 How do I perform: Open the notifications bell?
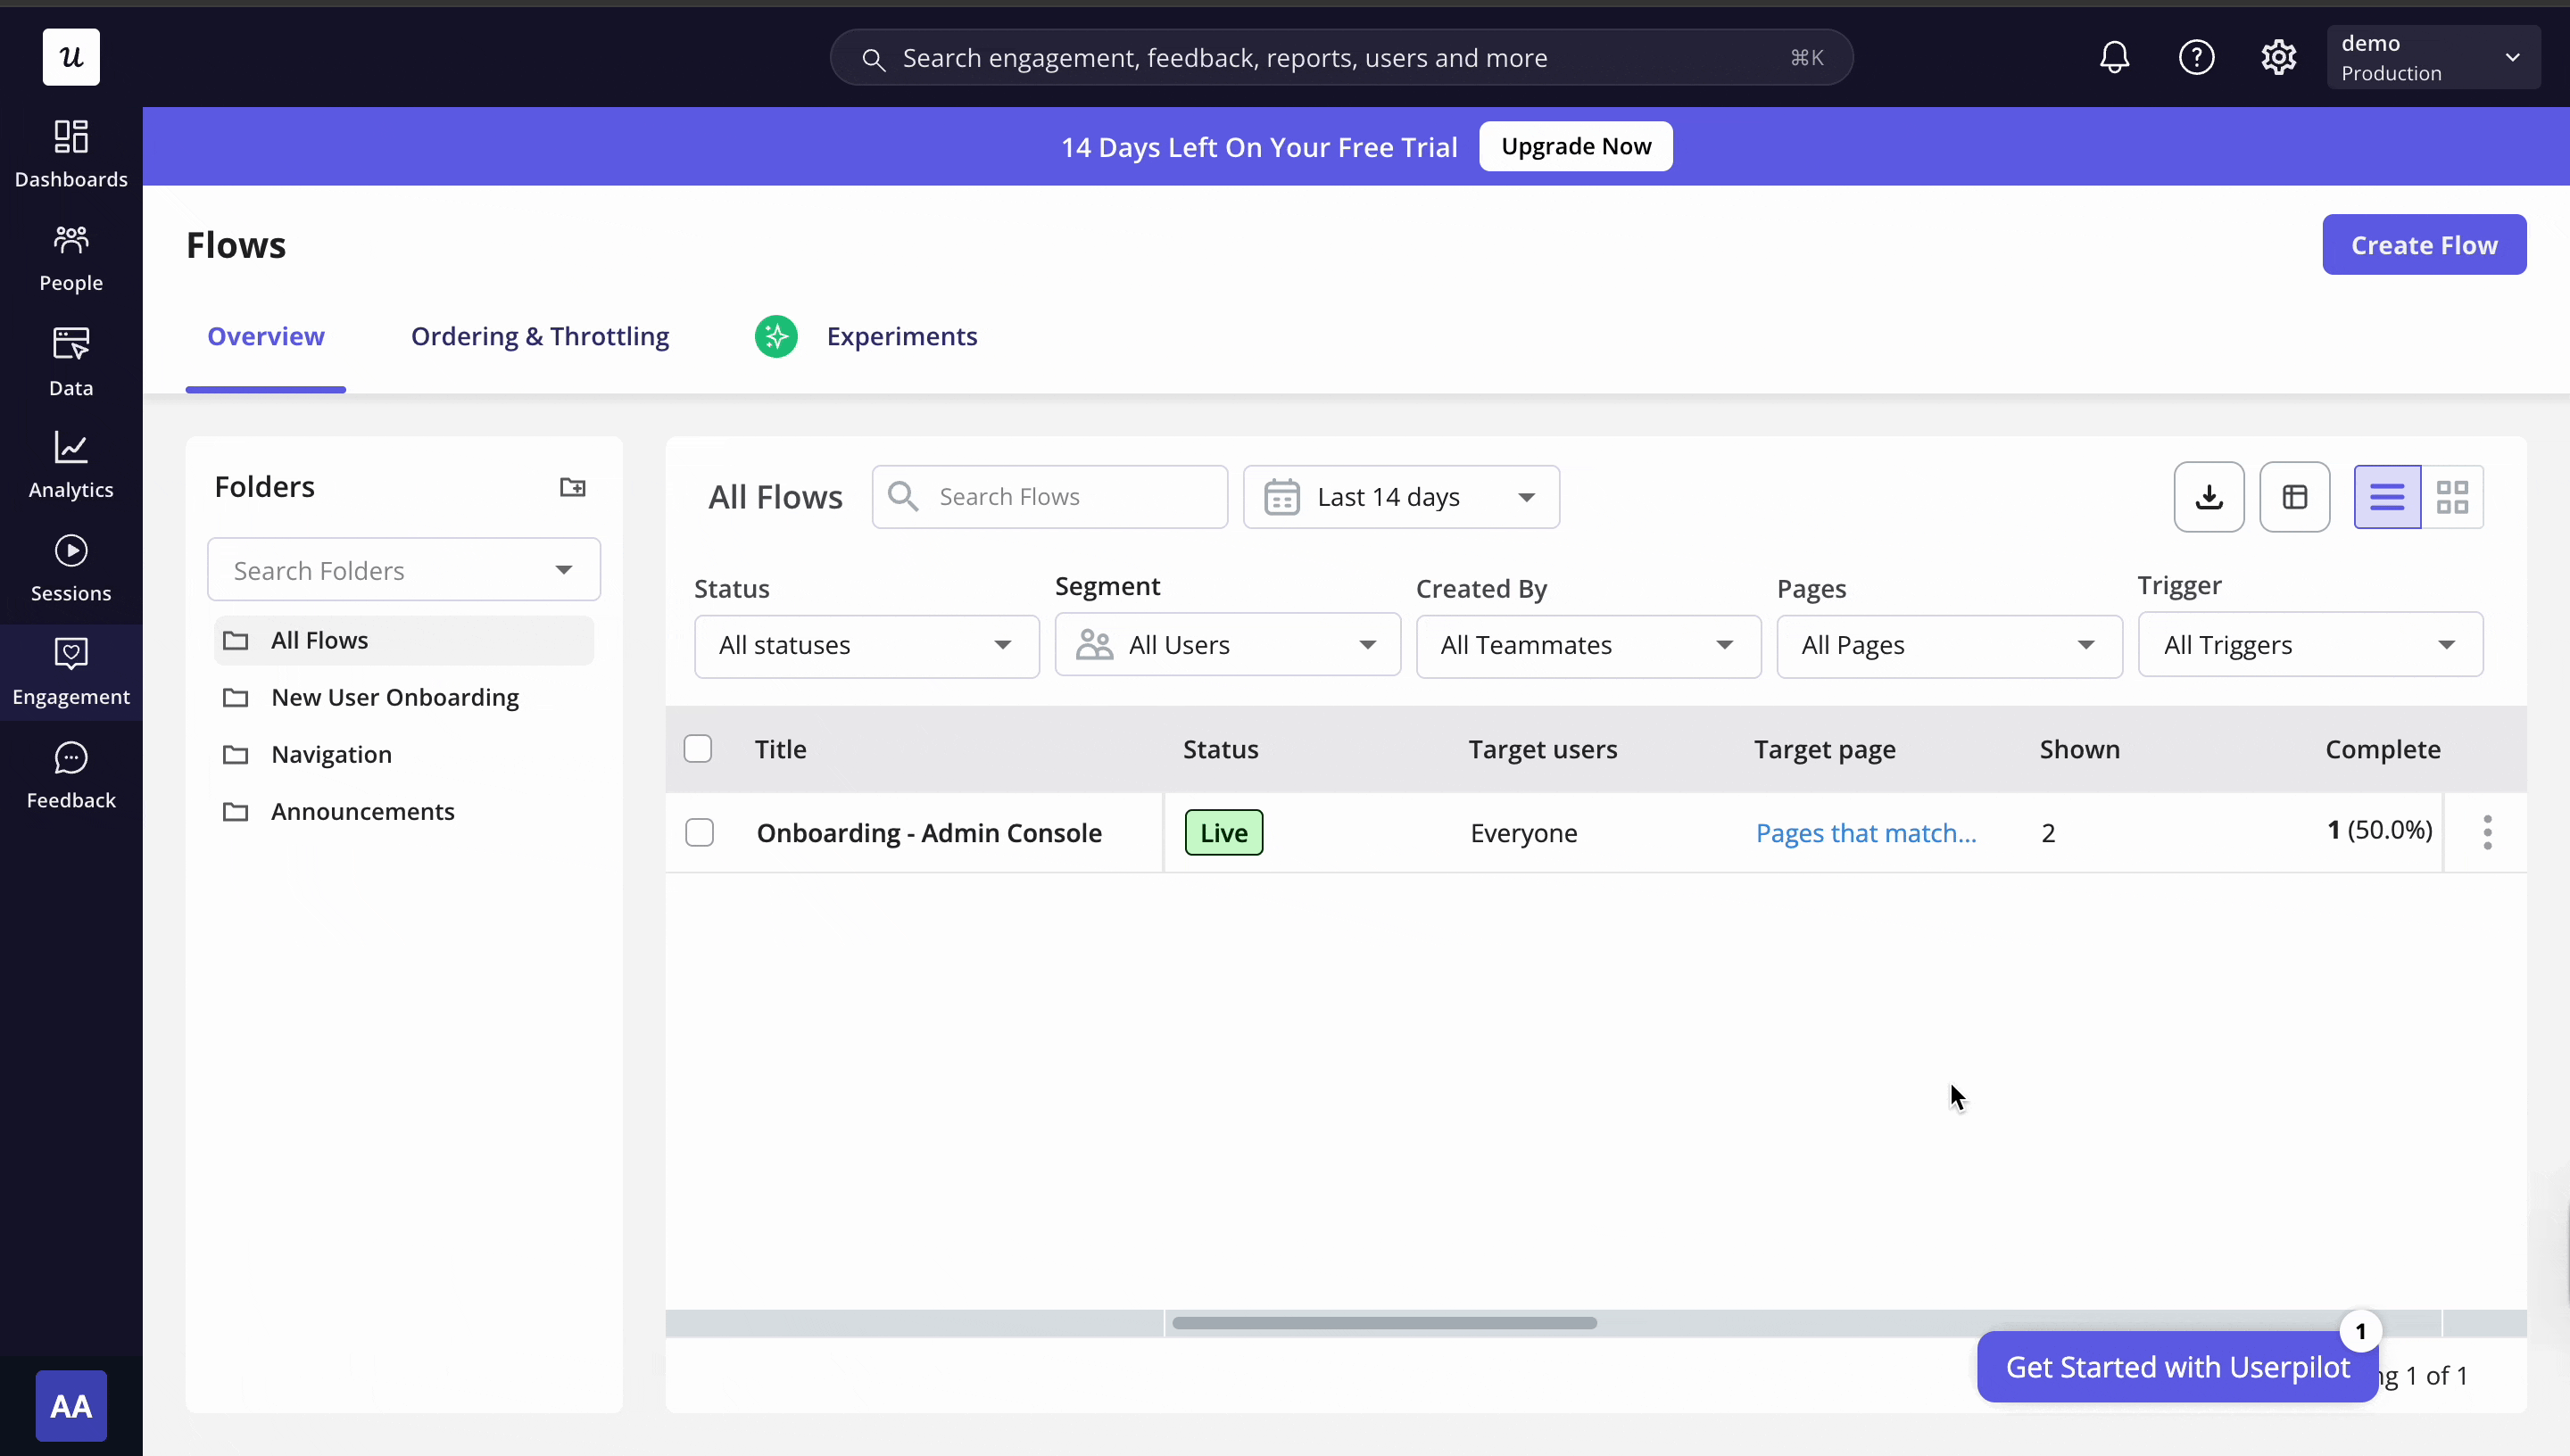2114,57
